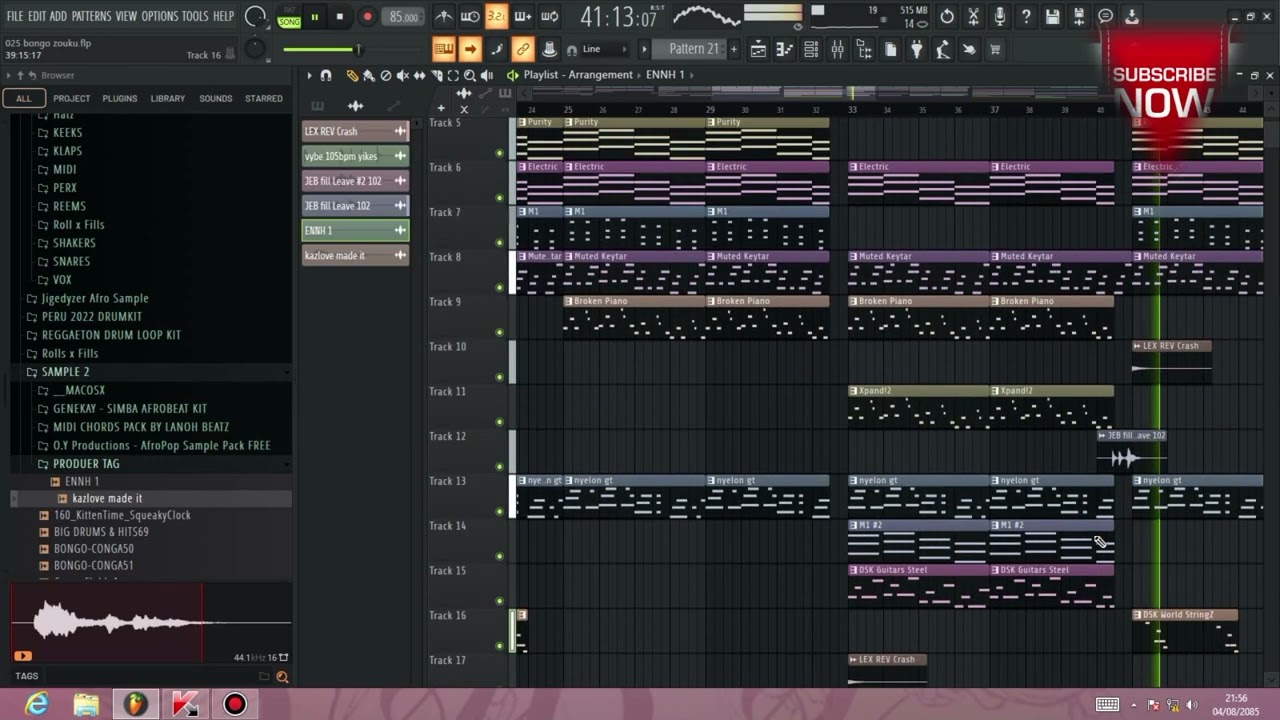Select the Draw pencil tool in playlist
This screenshot has height=720, width=1280.
point(351,75)
